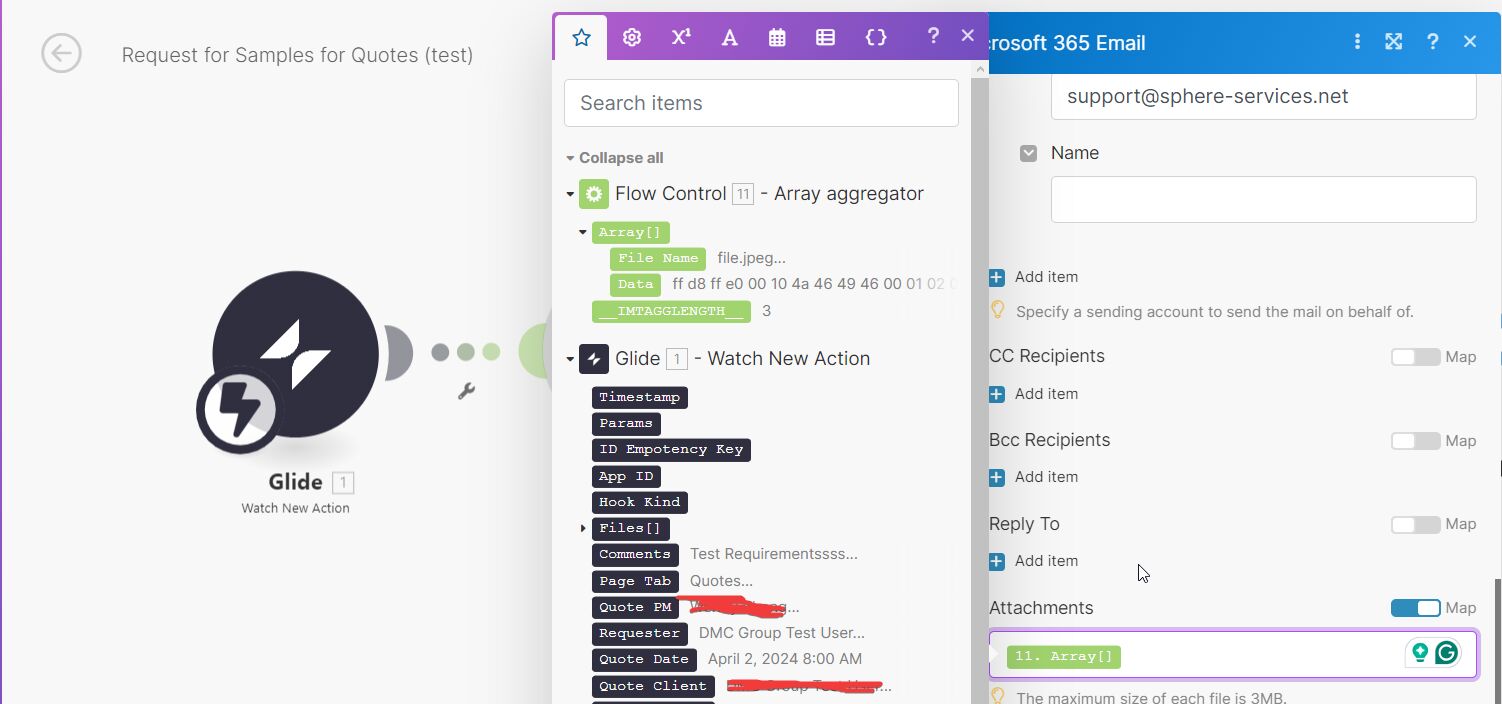Insert the Params pill
1502x704 pixels.
click(x=626, y=423)
